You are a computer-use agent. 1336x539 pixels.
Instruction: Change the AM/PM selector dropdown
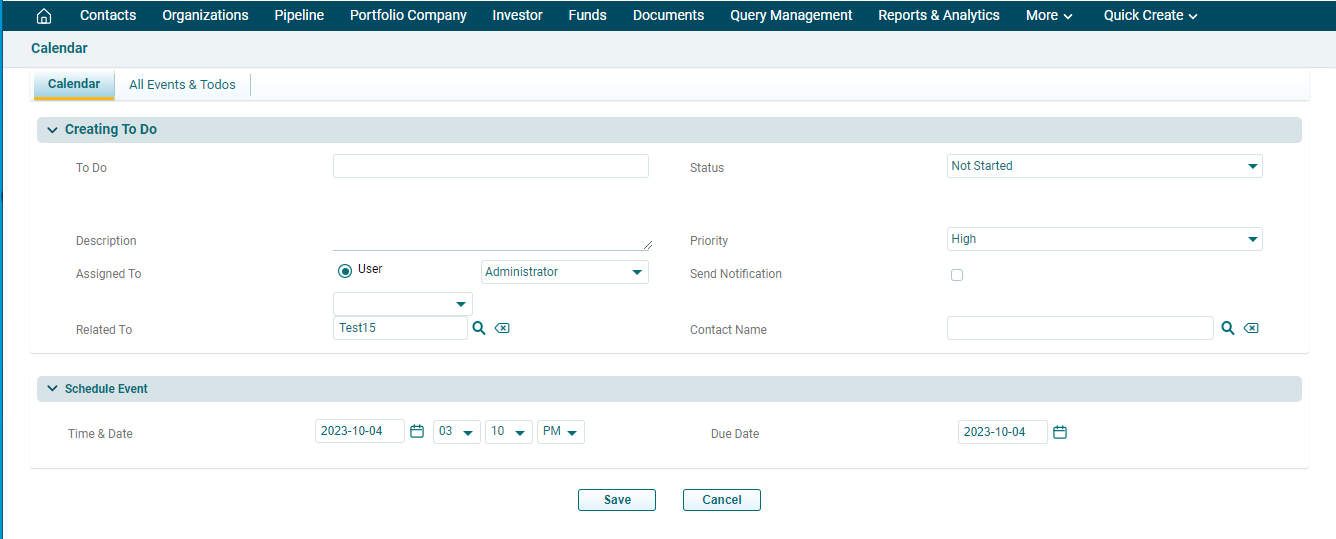pyautogui.click(x=560, y=432)
